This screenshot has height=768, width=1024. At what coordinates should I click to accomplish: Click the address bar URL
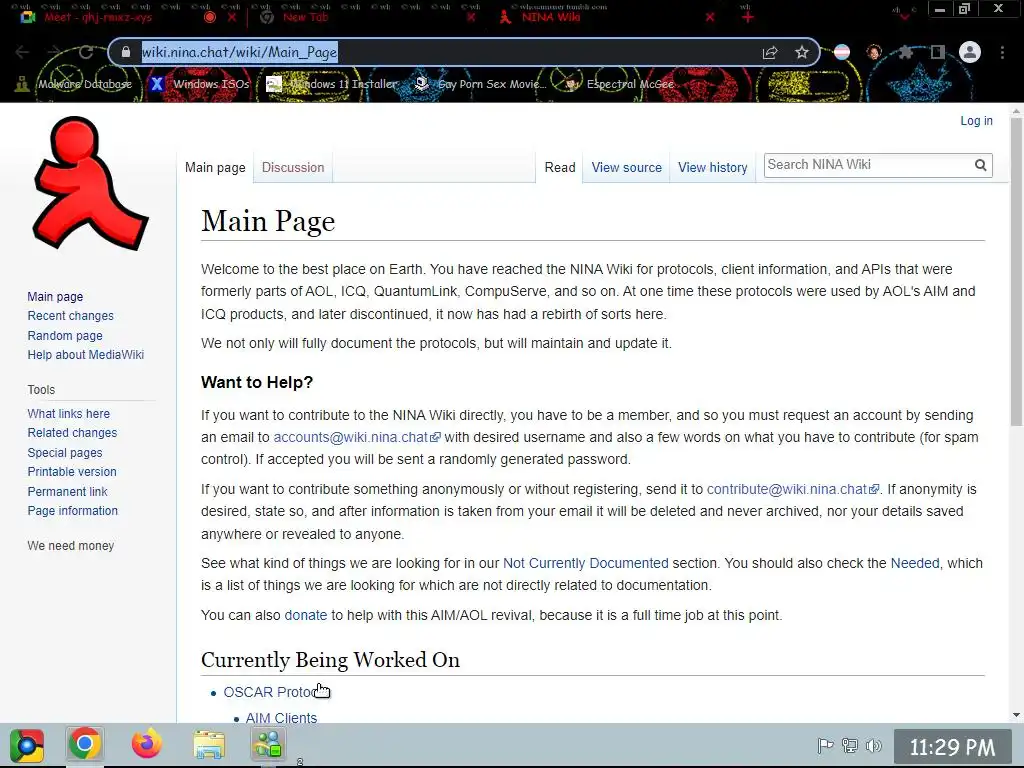tap(240, 52)
